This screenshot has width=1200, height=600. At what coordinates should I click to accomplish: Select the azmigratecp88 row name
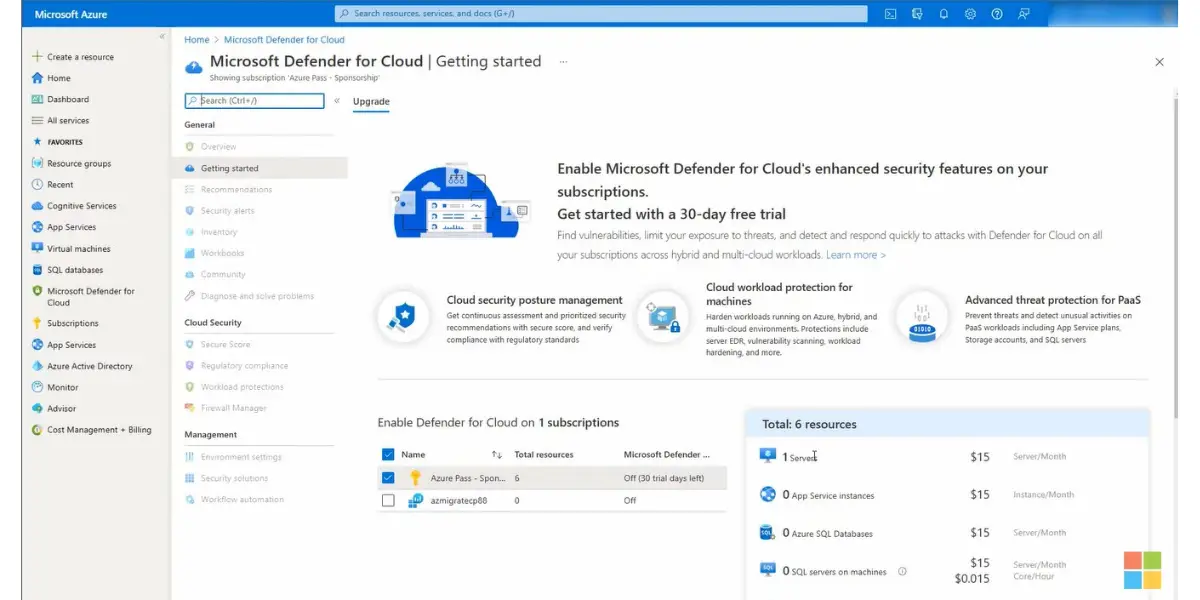[x=460, y=500]
